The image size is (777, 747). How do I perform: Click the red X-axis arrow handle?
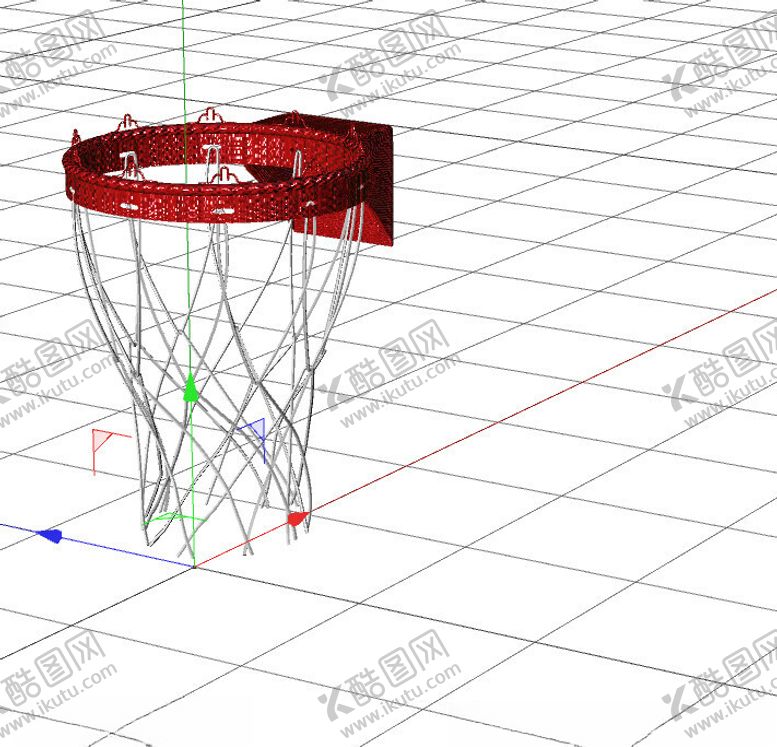(297, 518)
